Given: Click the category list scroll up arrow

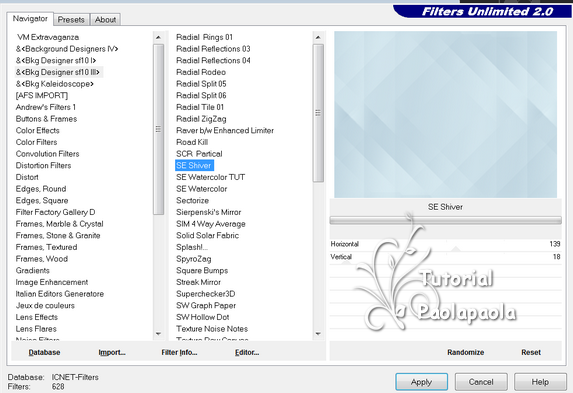Looking at the screenshot, I should click(x=158, y=37).
